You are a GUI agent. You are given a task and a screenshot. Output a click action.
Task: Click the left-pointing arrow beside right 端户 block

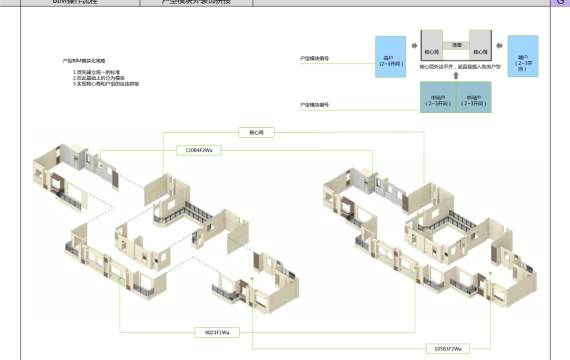click(499, 46)
